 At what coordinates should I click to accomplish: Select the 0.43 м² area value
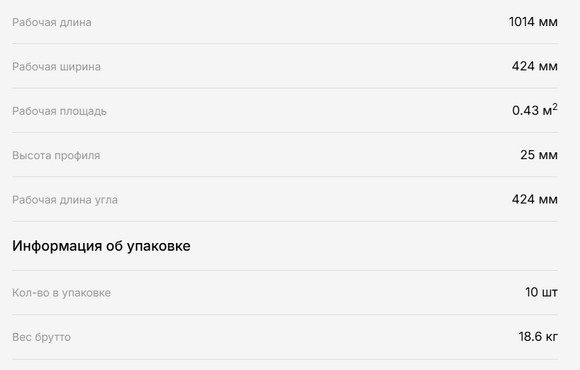click(535, 110)
